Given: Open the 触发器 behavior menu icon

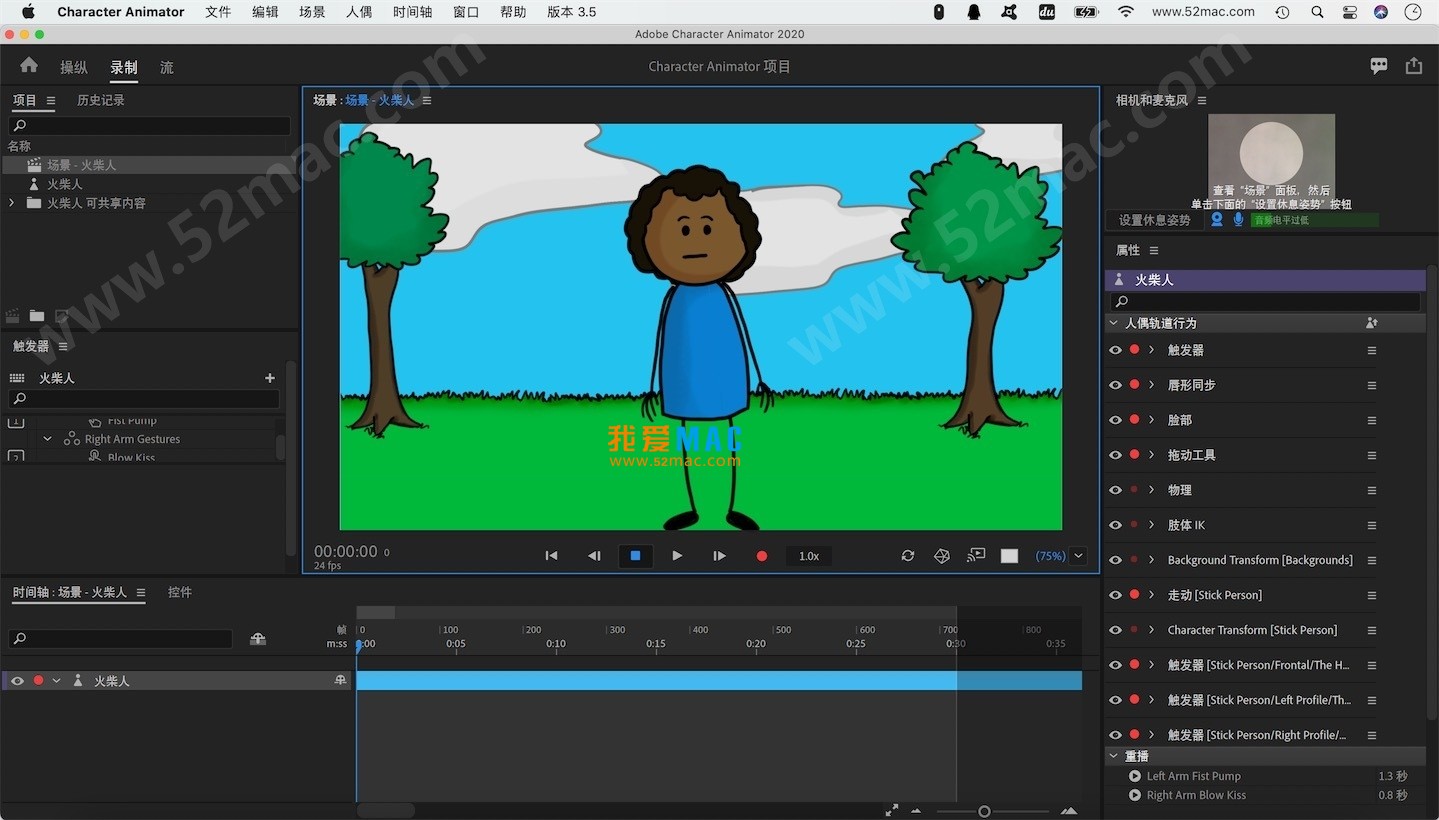Looking at the screenshot, I should 1372,351.
